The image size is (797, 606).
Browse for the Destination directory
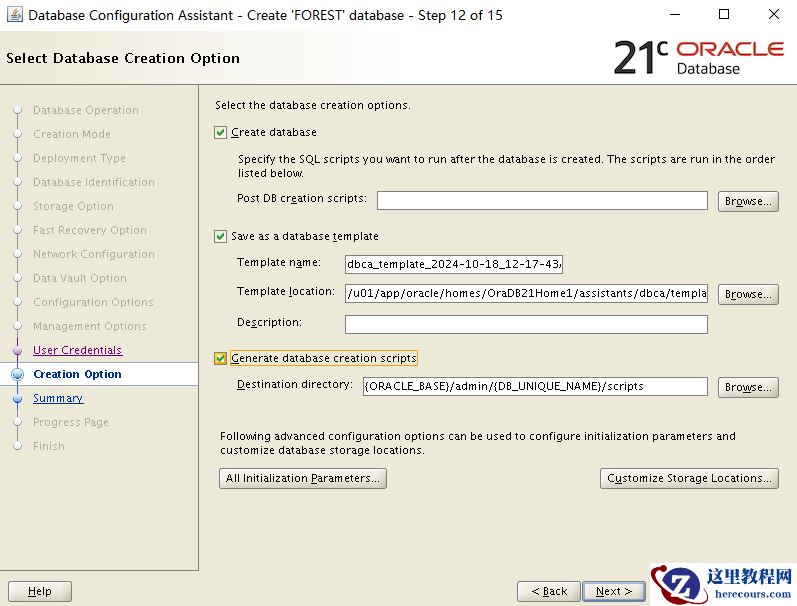point(748,387)
